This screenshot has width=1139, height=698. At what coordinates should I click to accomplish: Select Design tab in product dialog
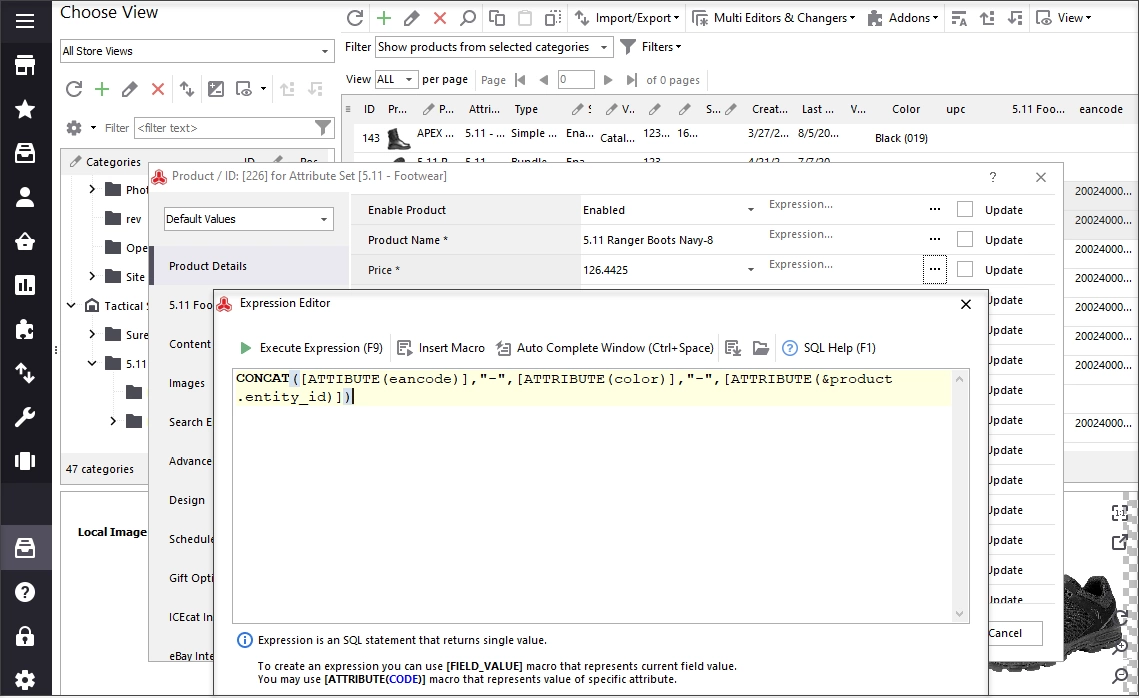pos(187,500)
